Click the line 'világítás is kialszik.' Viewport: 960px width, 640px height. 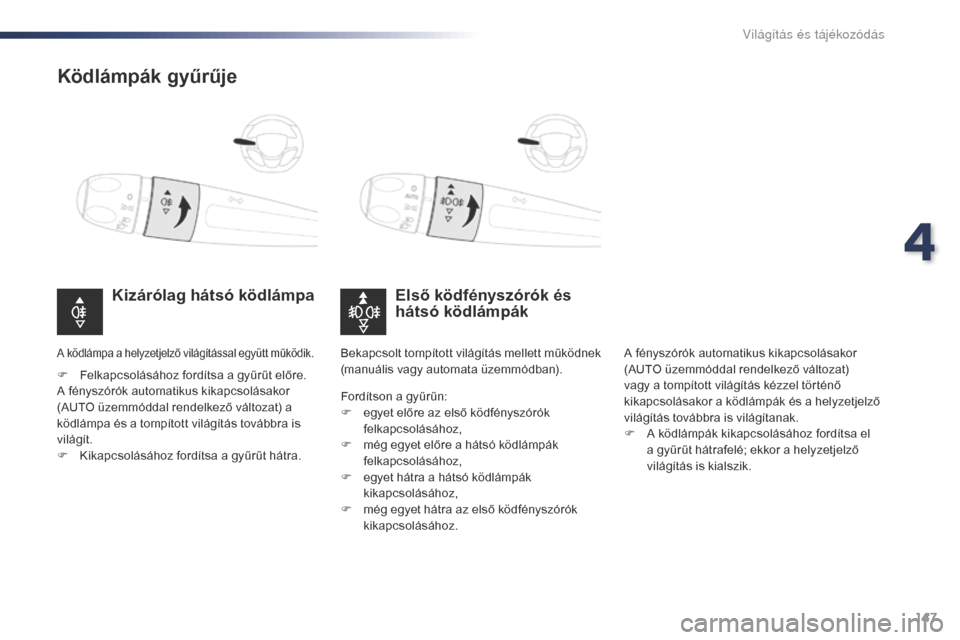(699, 466)
